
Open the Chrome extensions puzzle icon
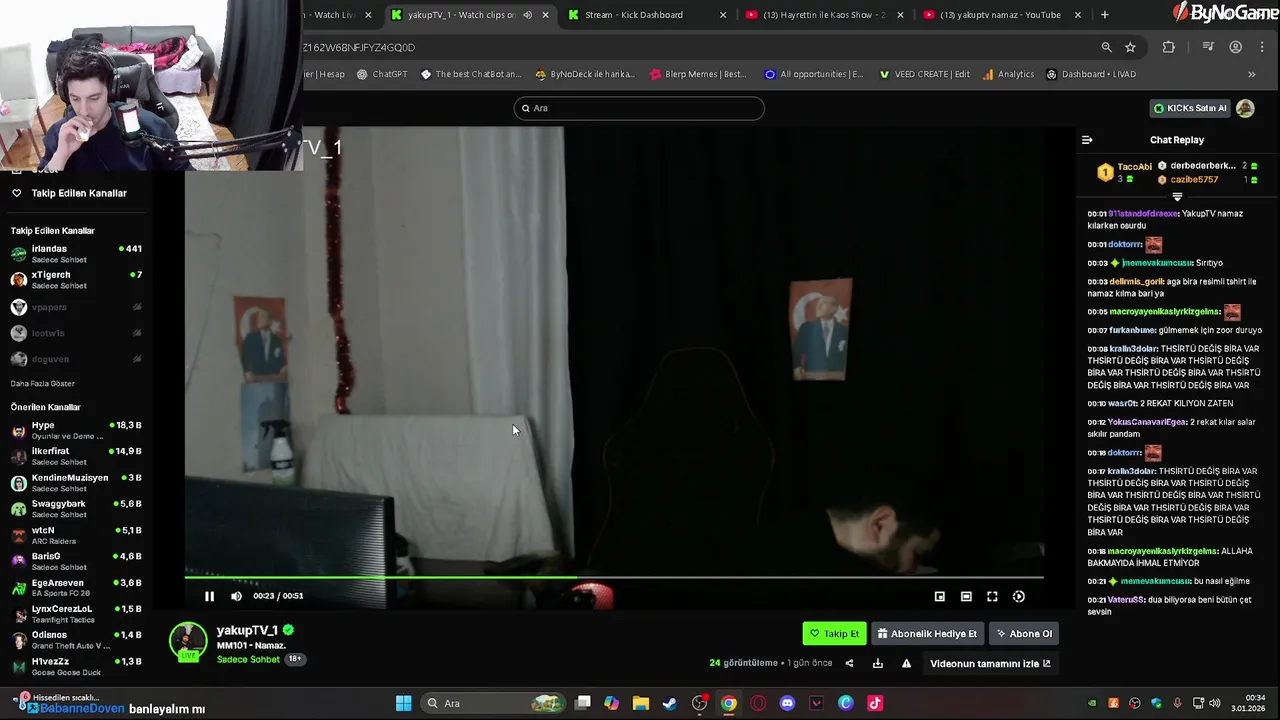(1168, 47)
